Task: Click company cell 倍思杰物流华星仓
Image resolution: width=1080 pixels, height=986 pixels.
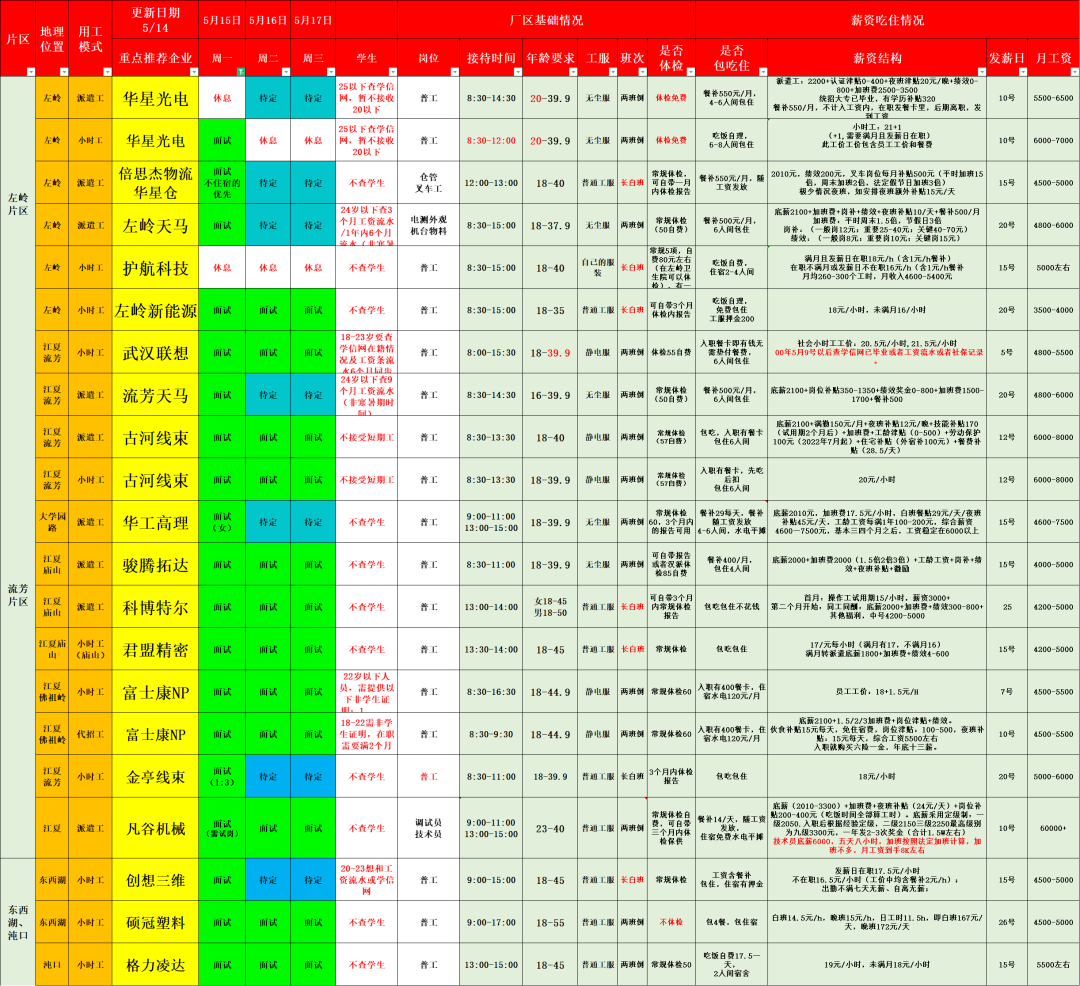Action: pos(155,182)
